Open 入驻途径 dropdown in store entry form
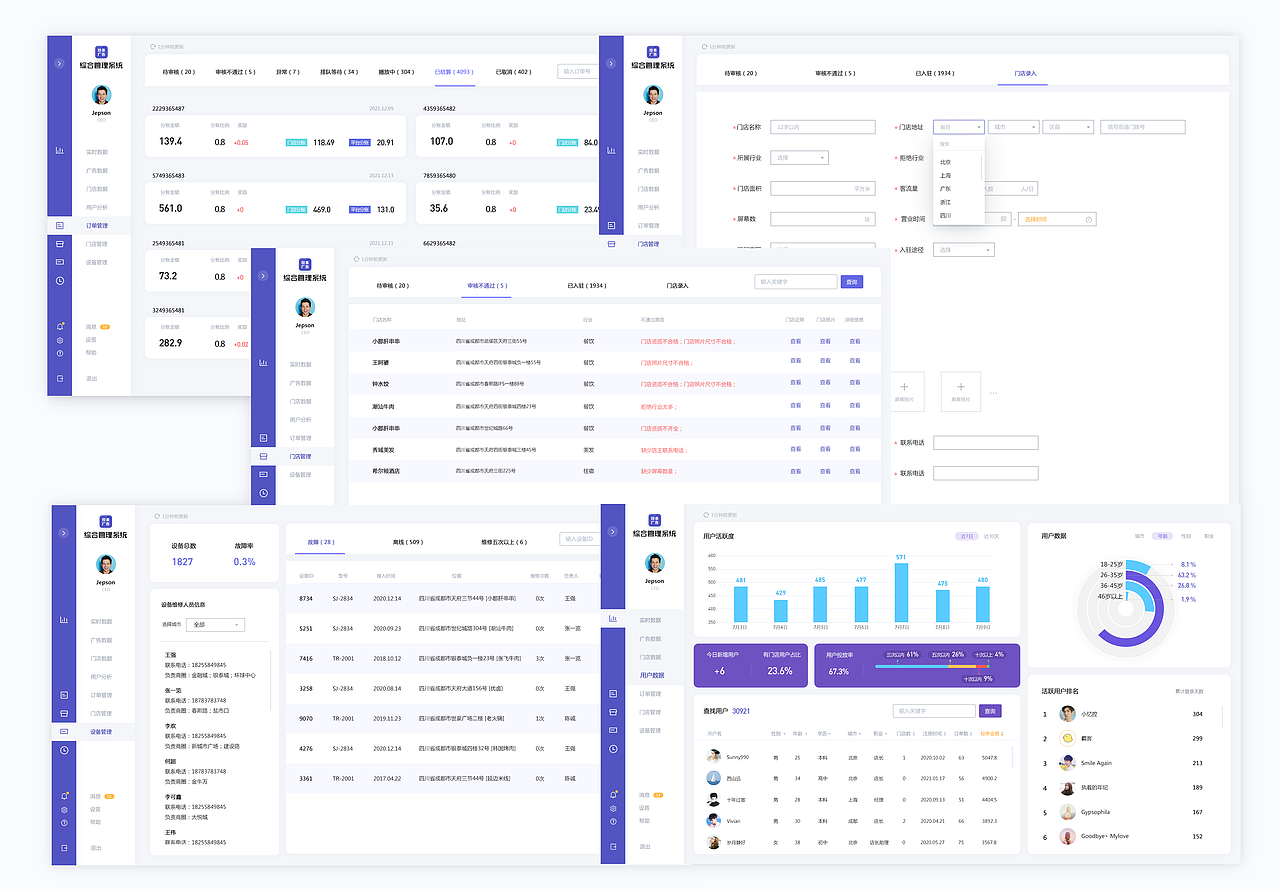Viewport: 1280px width, 889px height. click(x=964, y=250)
